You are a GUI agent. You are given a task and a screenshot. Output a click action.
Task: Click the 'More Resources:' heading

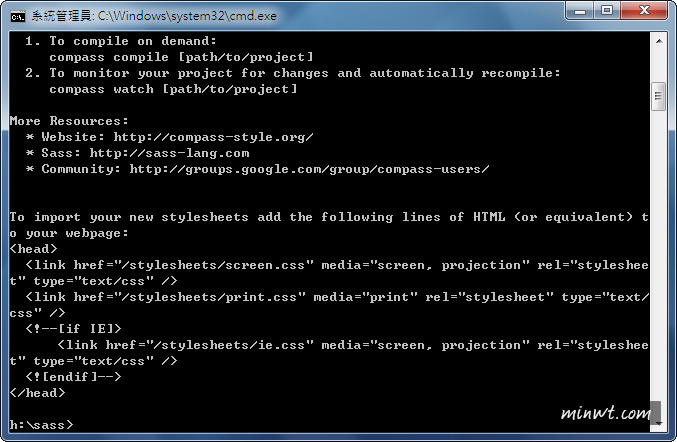point(69,121)
